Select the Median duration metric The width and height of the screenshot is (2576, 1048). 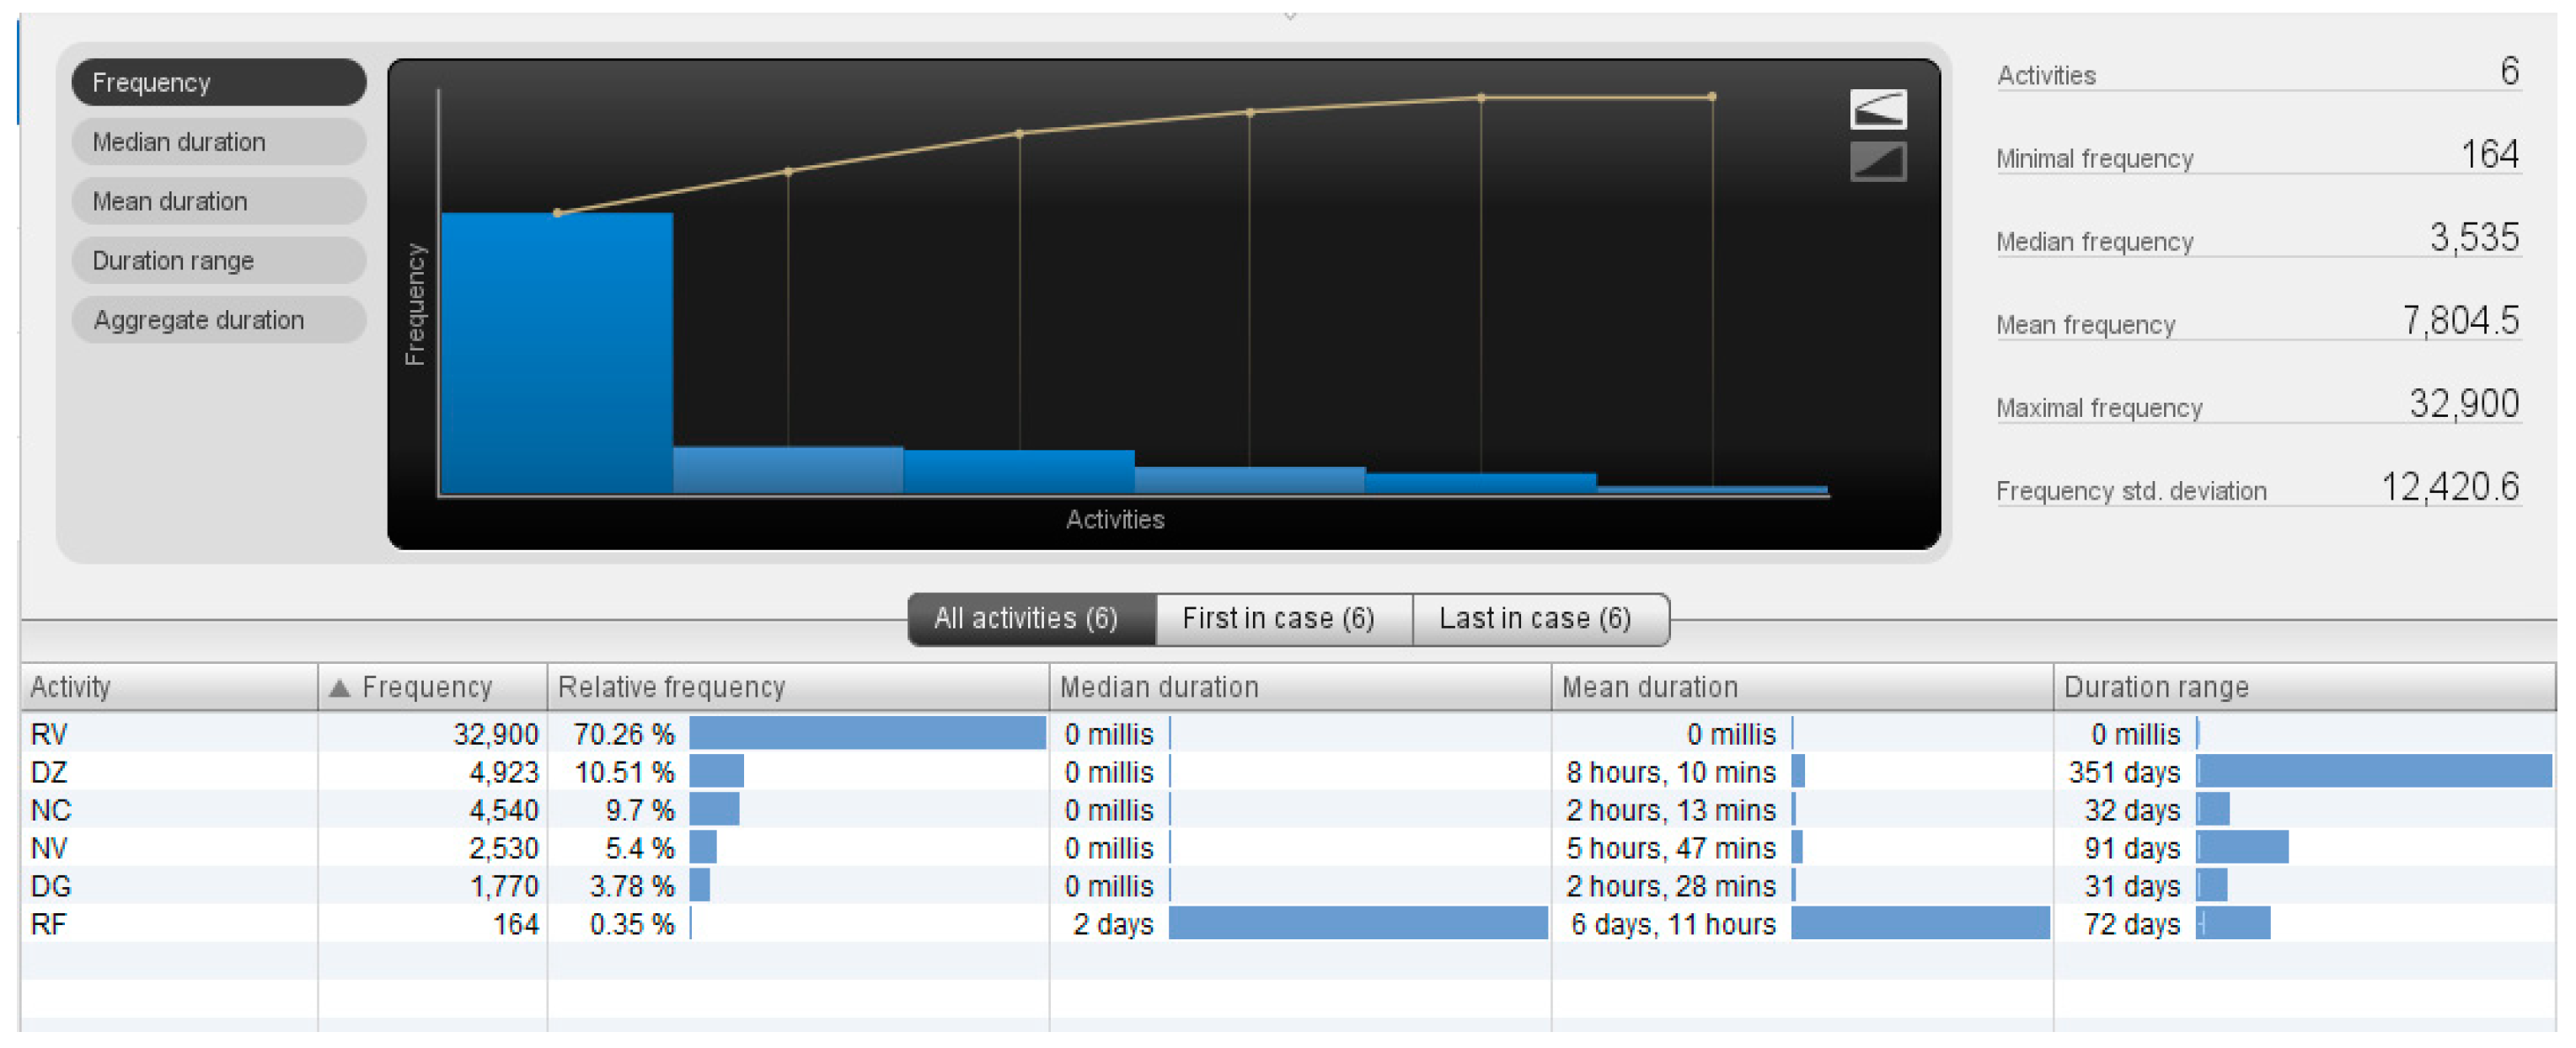[x=218, y=142]
